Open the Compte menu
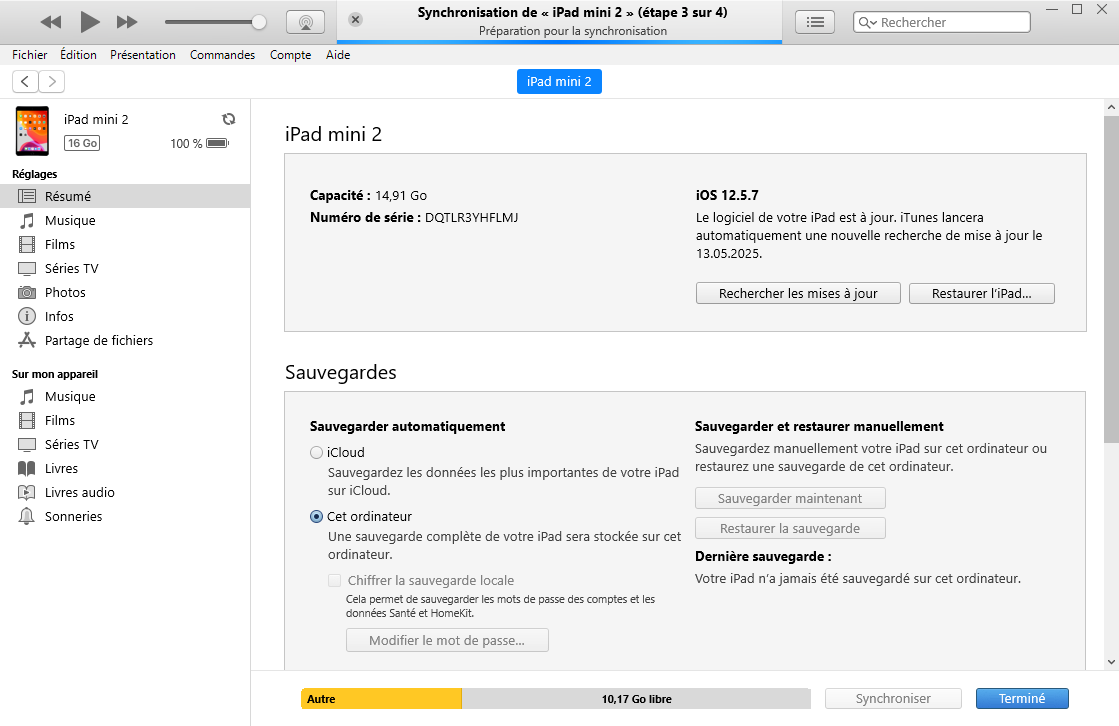 point(290,55)
